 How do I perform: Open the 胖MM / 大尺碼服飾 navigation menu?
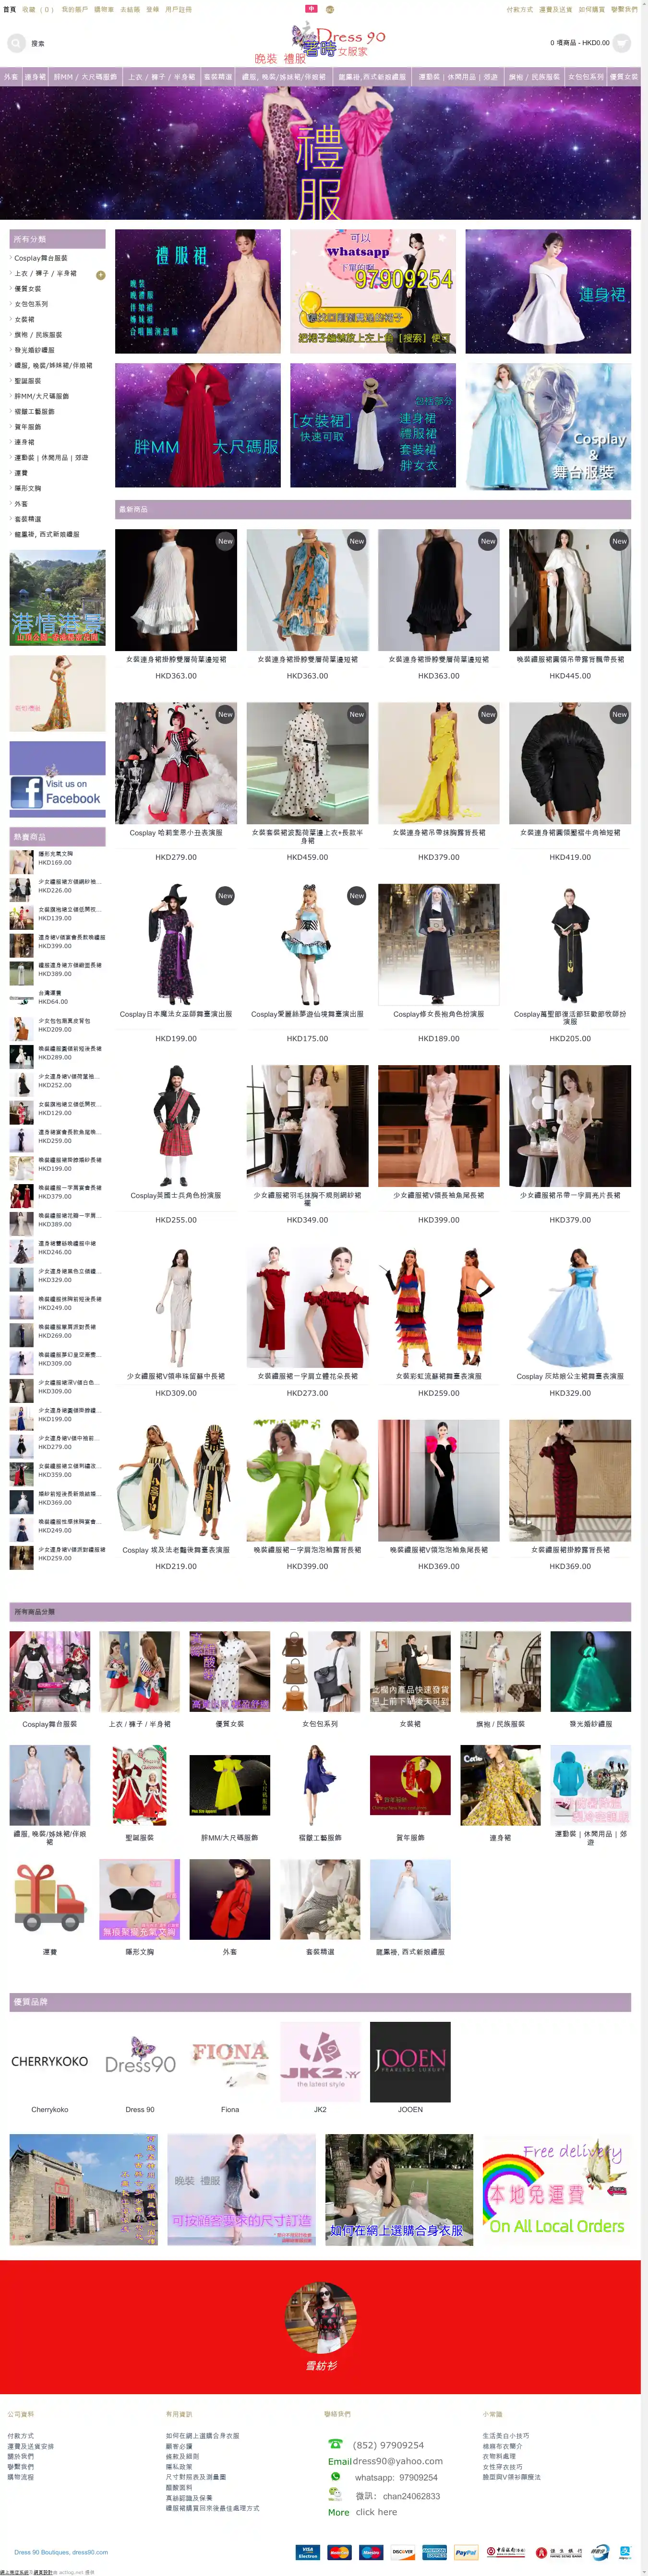(x=85, y=76)
